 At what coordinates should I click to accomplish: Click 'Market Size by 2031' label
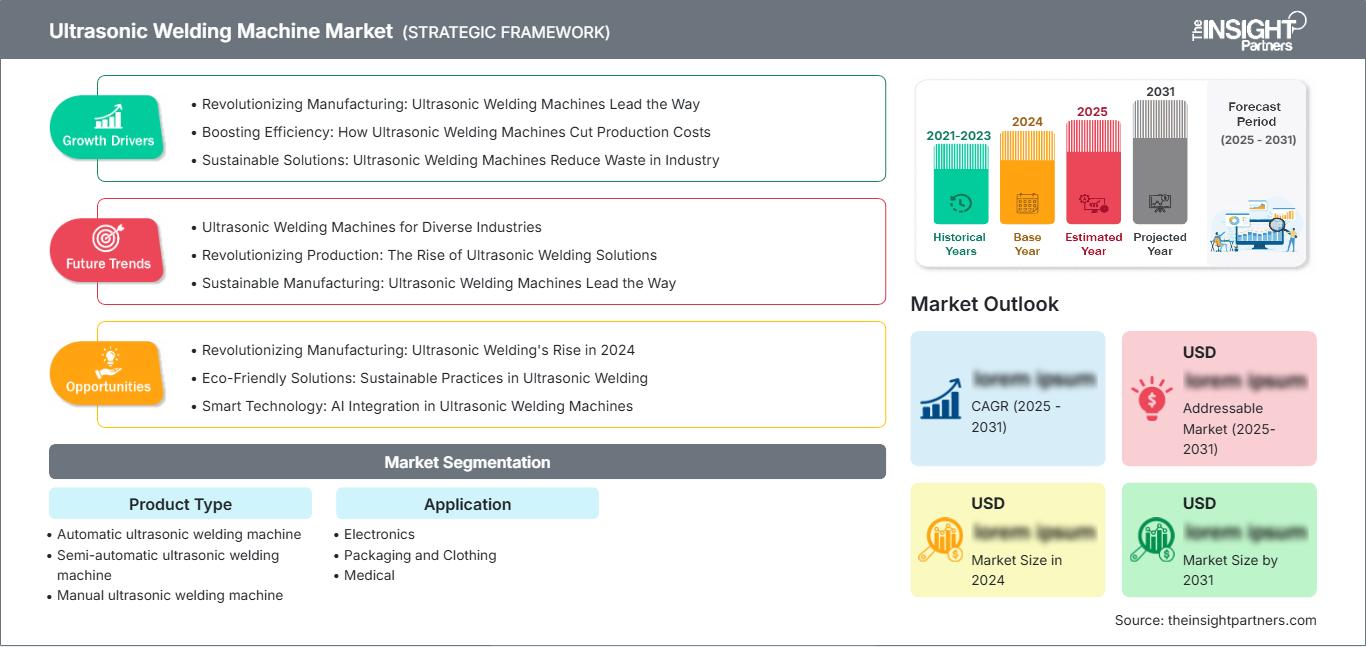tap(1230, 570)
